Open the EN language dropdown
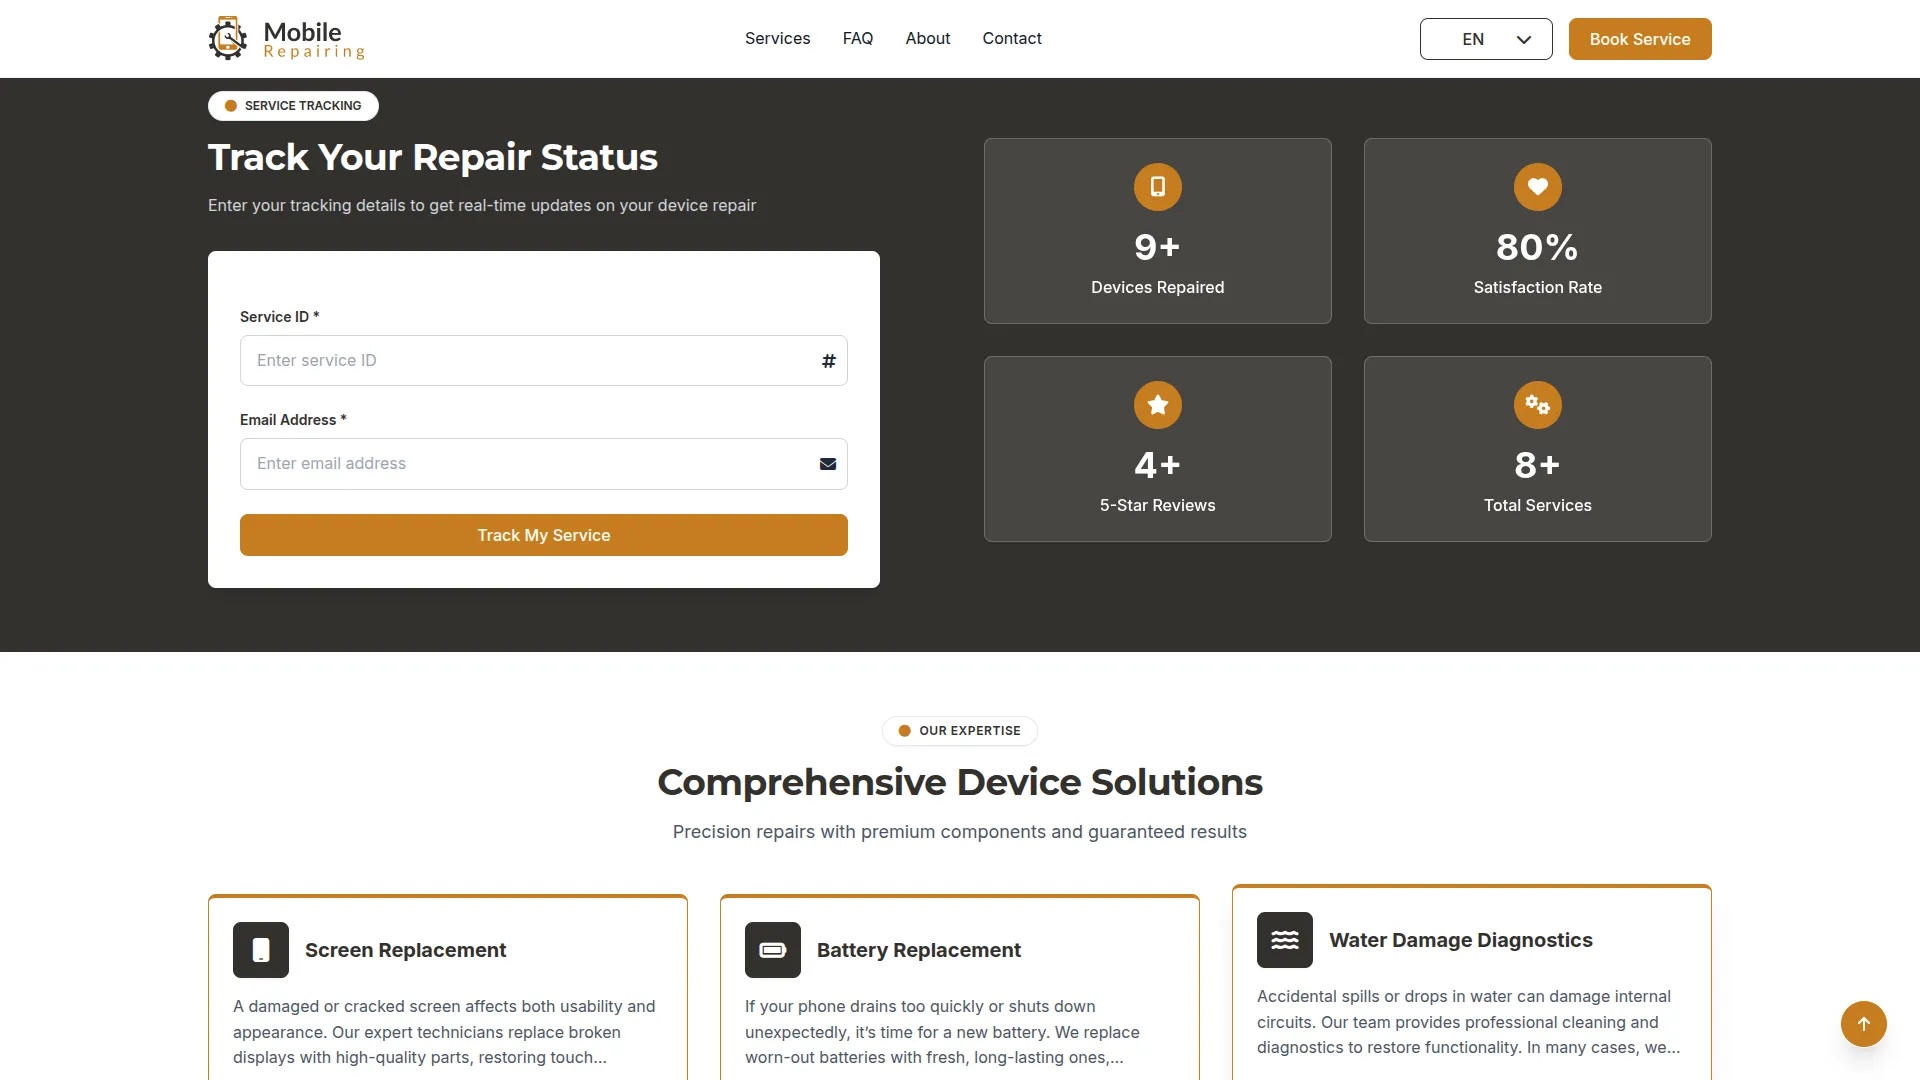This screenshot has height=1080, width=1920. pos(1485,39)
